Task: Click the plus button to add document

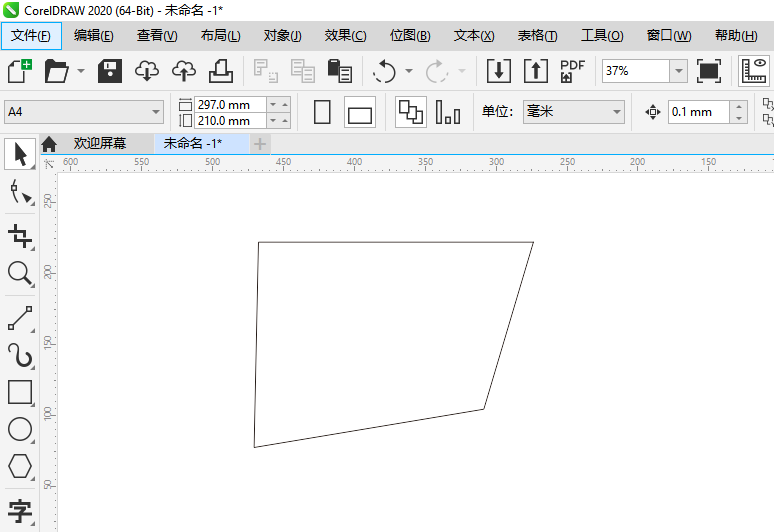Action: coord(260,144)
